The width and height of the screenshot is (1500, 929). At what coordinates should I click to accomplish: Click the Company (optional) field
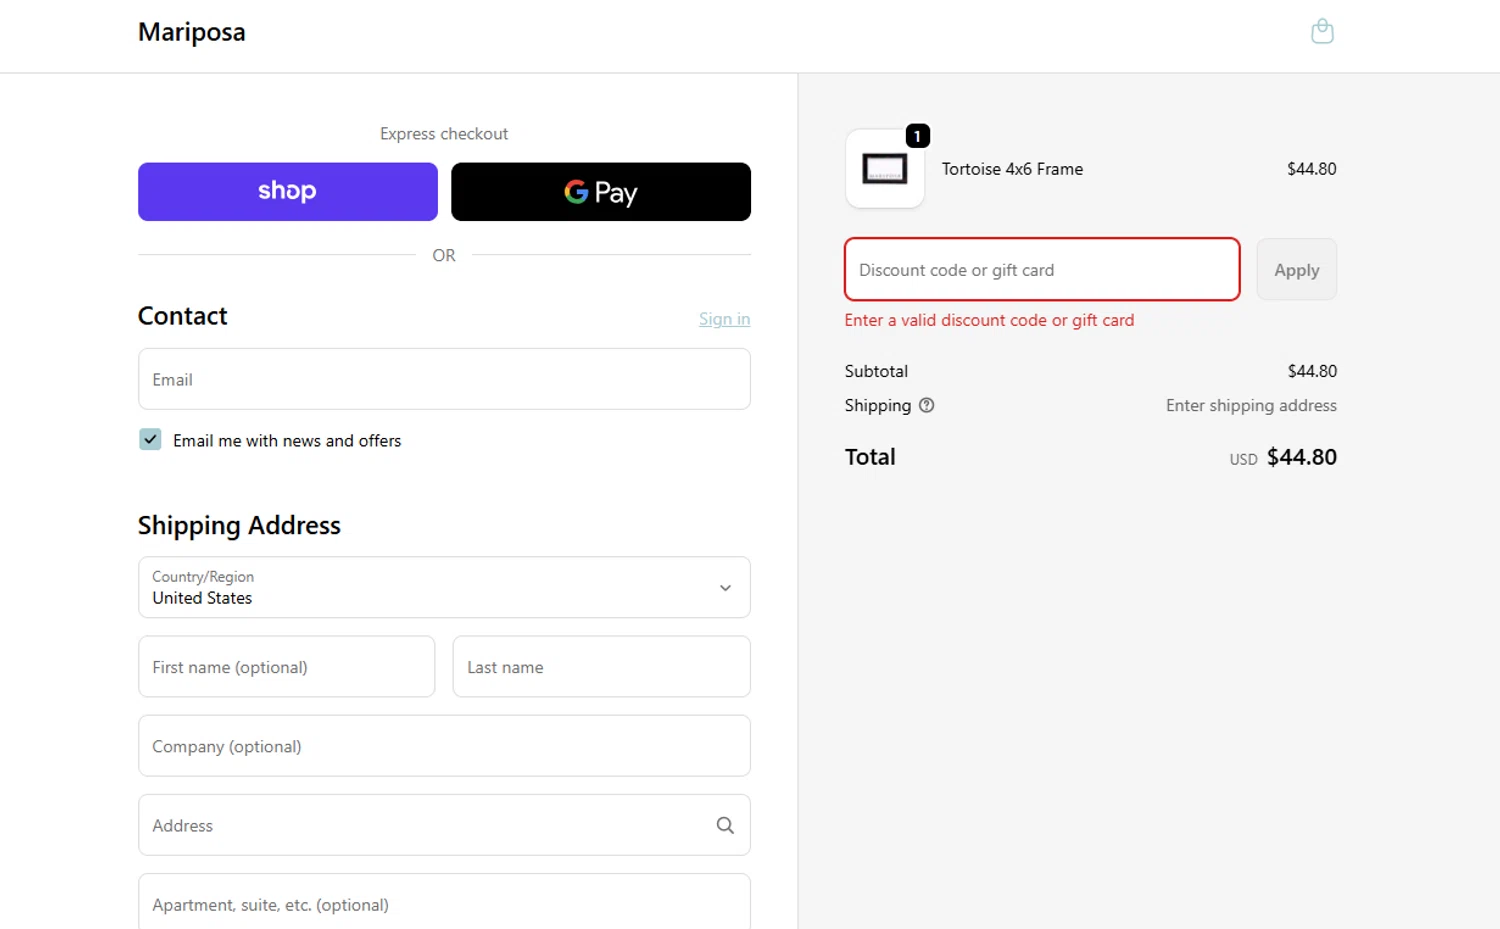coord(444,746)
